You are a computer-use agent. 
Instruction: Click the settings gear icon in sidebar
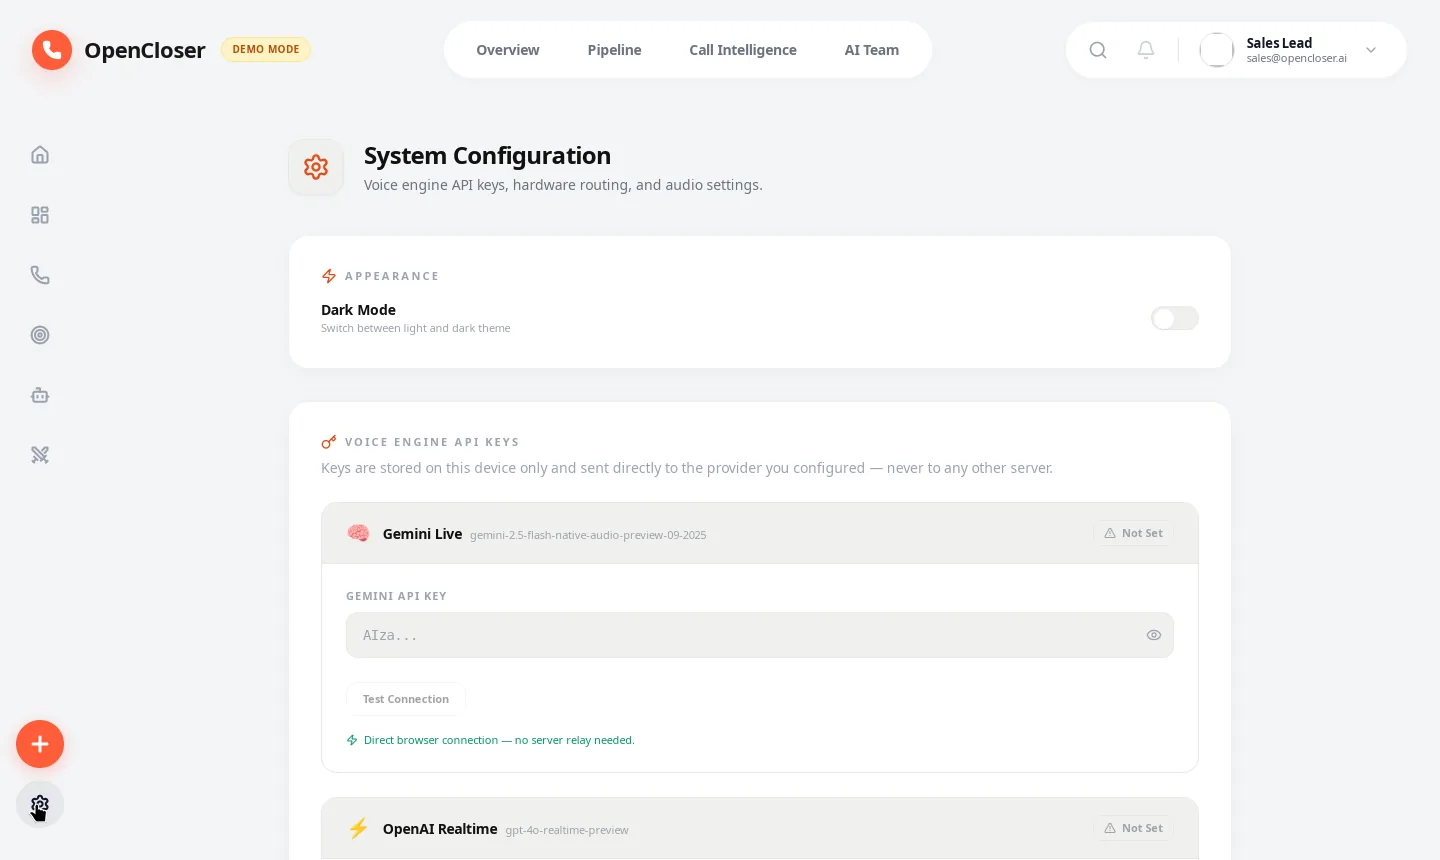click(x=40, y=805)
